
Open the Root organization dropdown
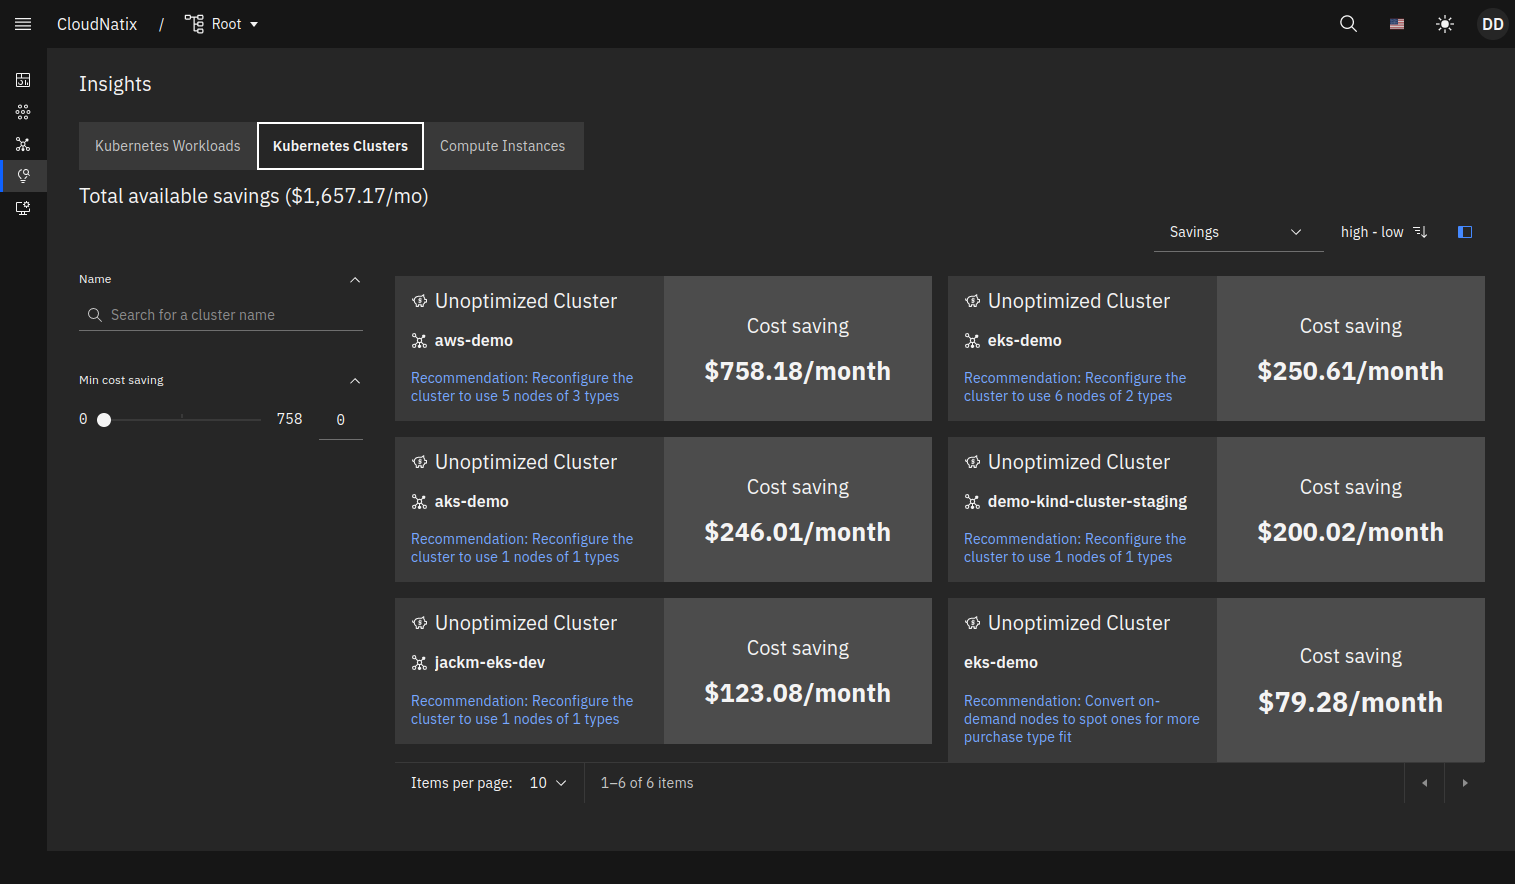tap(222, 24)
